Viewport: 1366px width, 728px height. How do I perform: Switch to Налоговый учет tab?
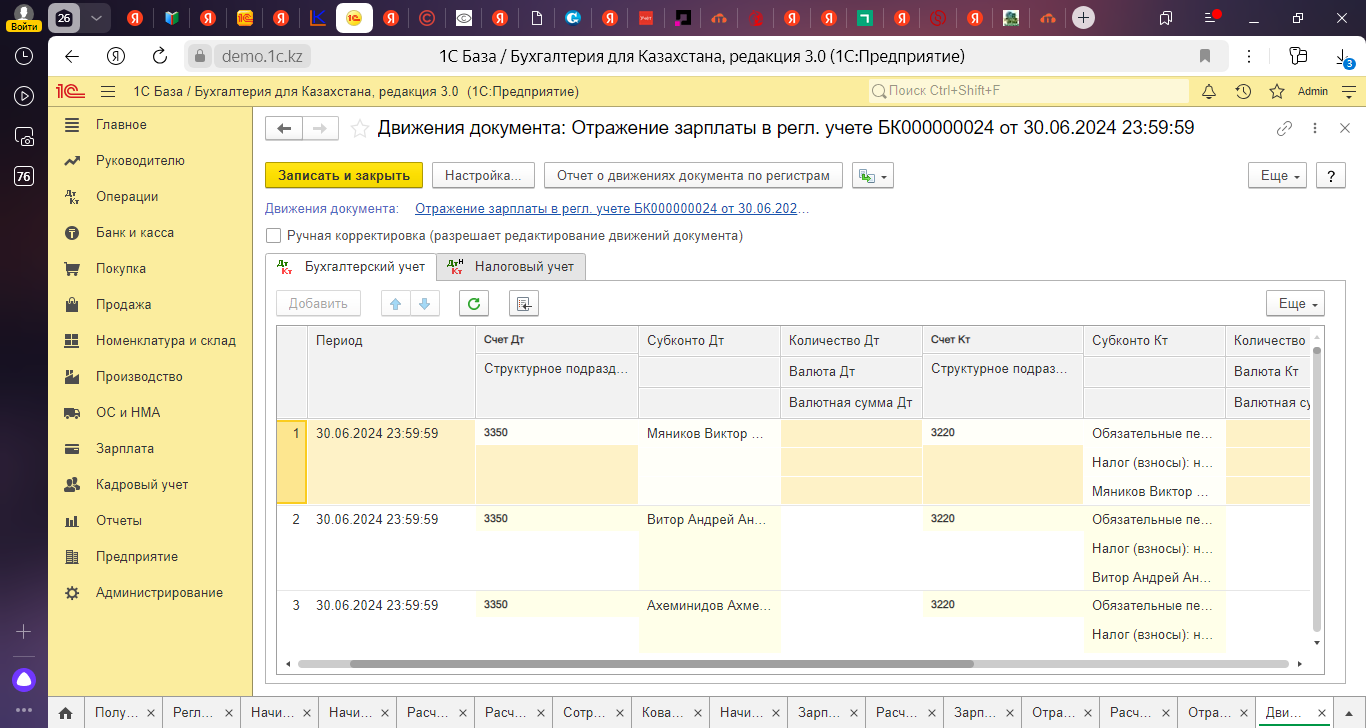tap(511, 267)
